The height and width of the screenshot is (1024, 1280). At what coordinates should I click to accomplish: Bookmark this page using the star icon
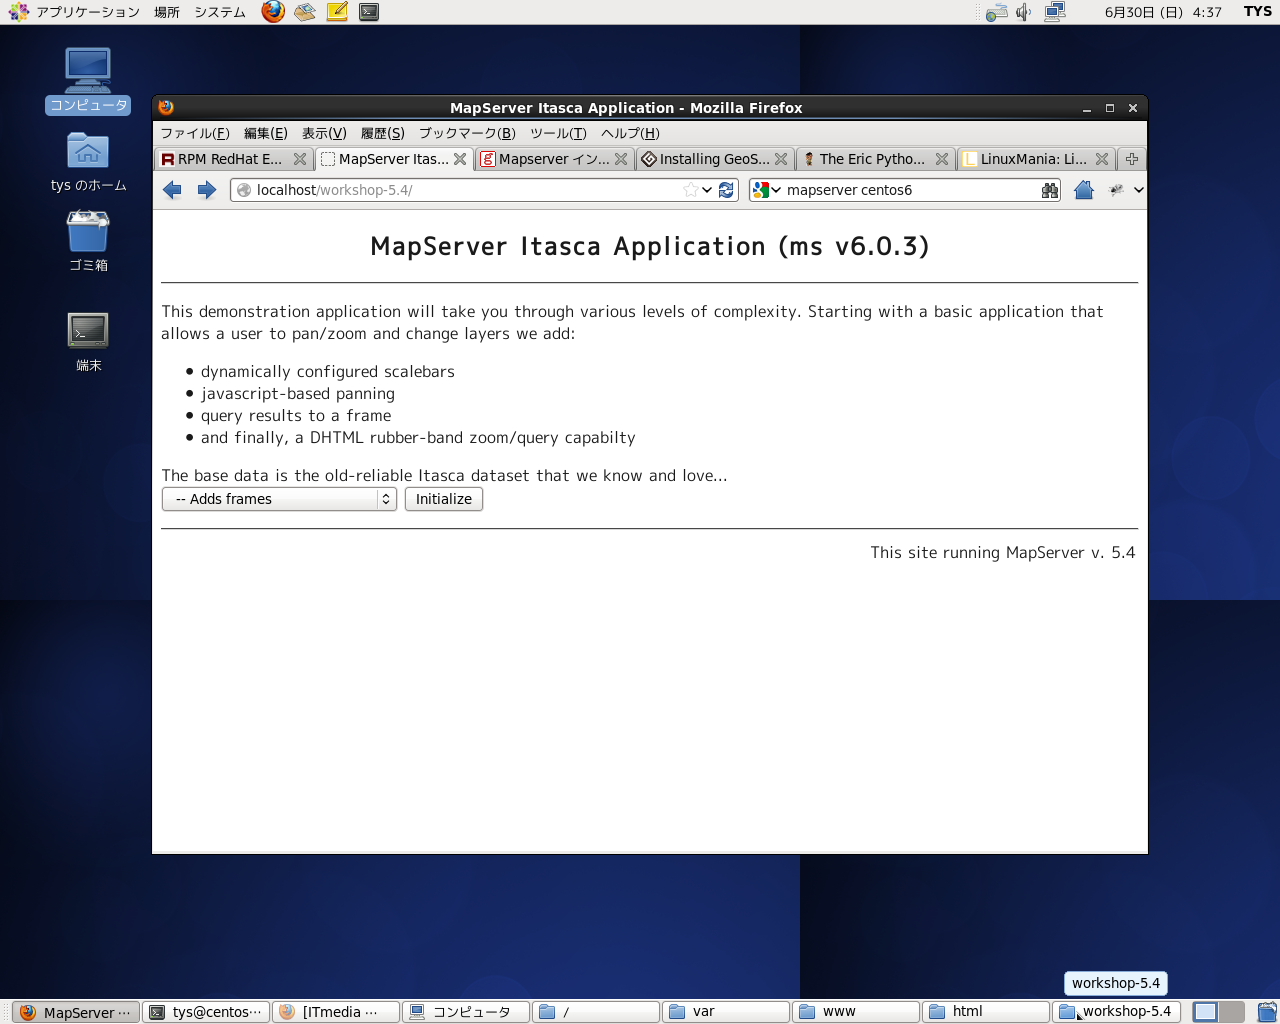coord(690,190)
